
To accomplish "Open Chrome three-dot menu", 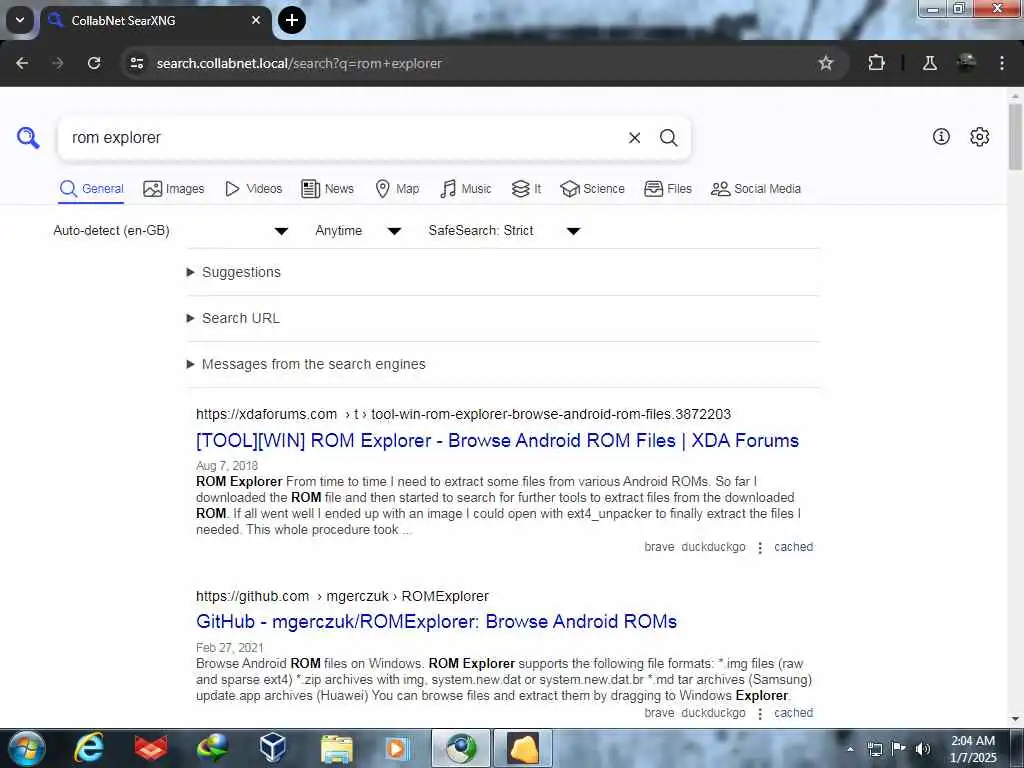I will tap(1002, 63).
